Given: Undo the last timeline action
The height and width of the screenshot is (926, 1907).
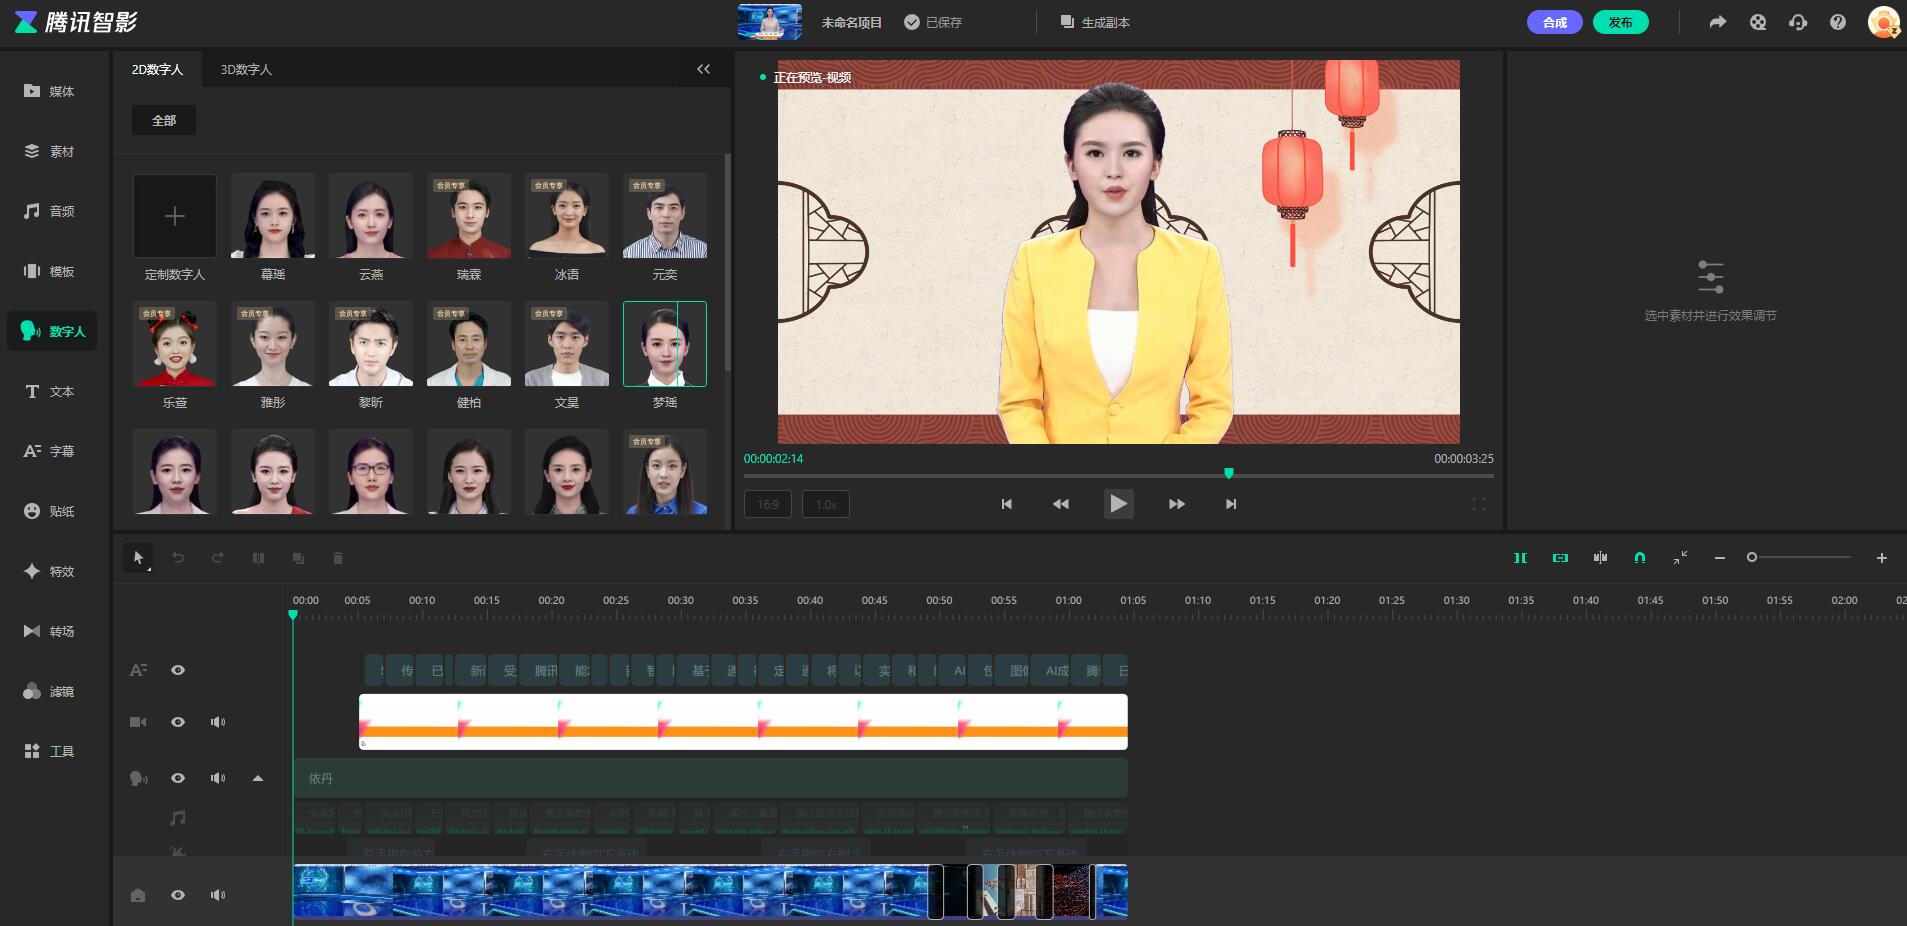Looking at the screenshot, I should [x=178, y=558].
